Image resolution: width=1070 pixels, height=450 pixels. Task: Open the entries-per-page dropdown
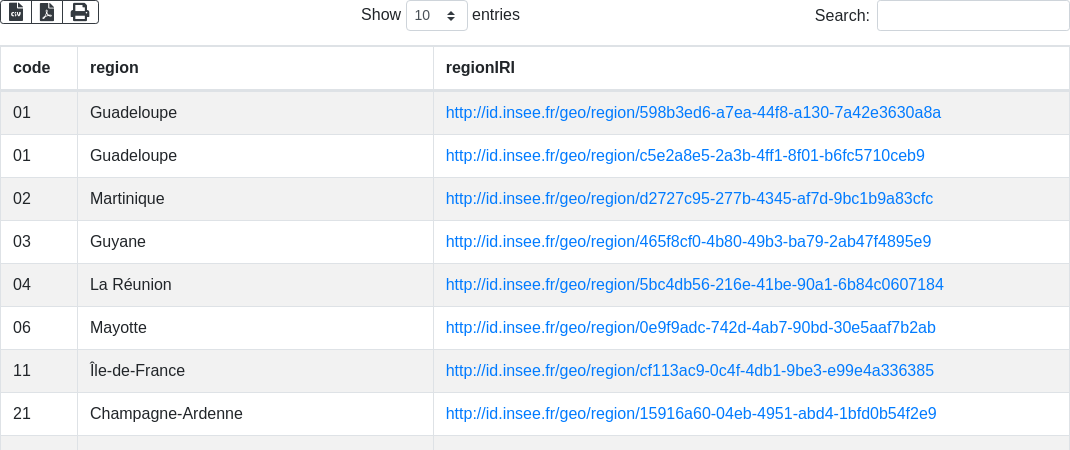point(437,16)
